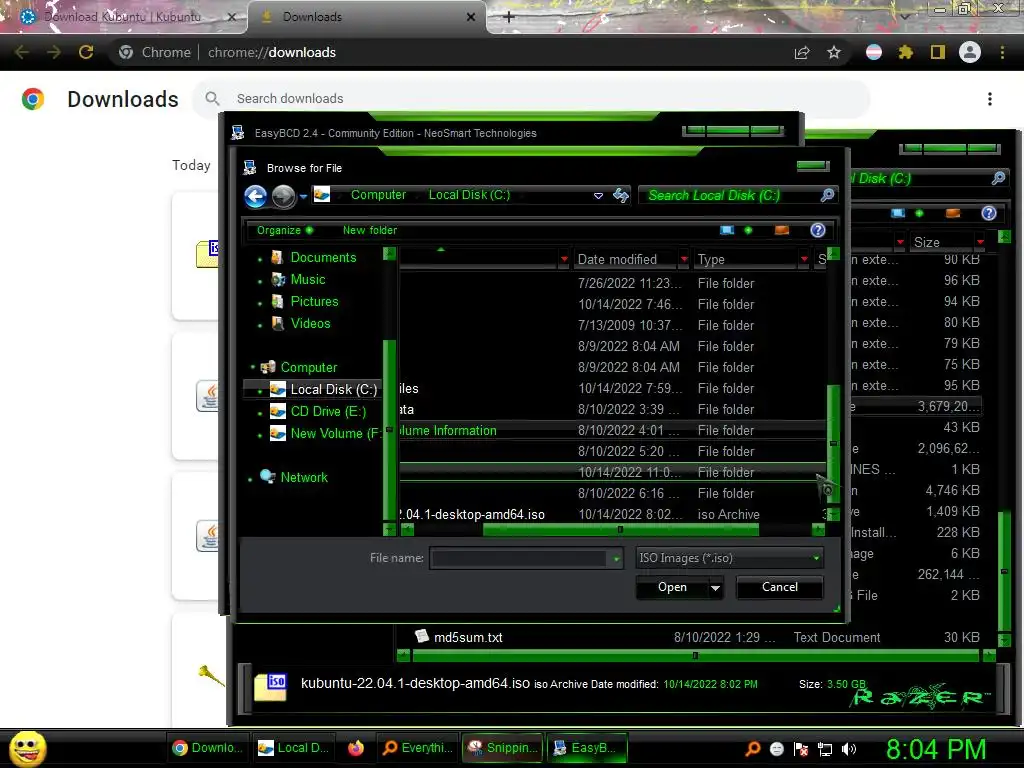1024x768 pixels.
Task: Click Local Disk (C:) in address breadcrumb
Action: click(x=469, y=195)
